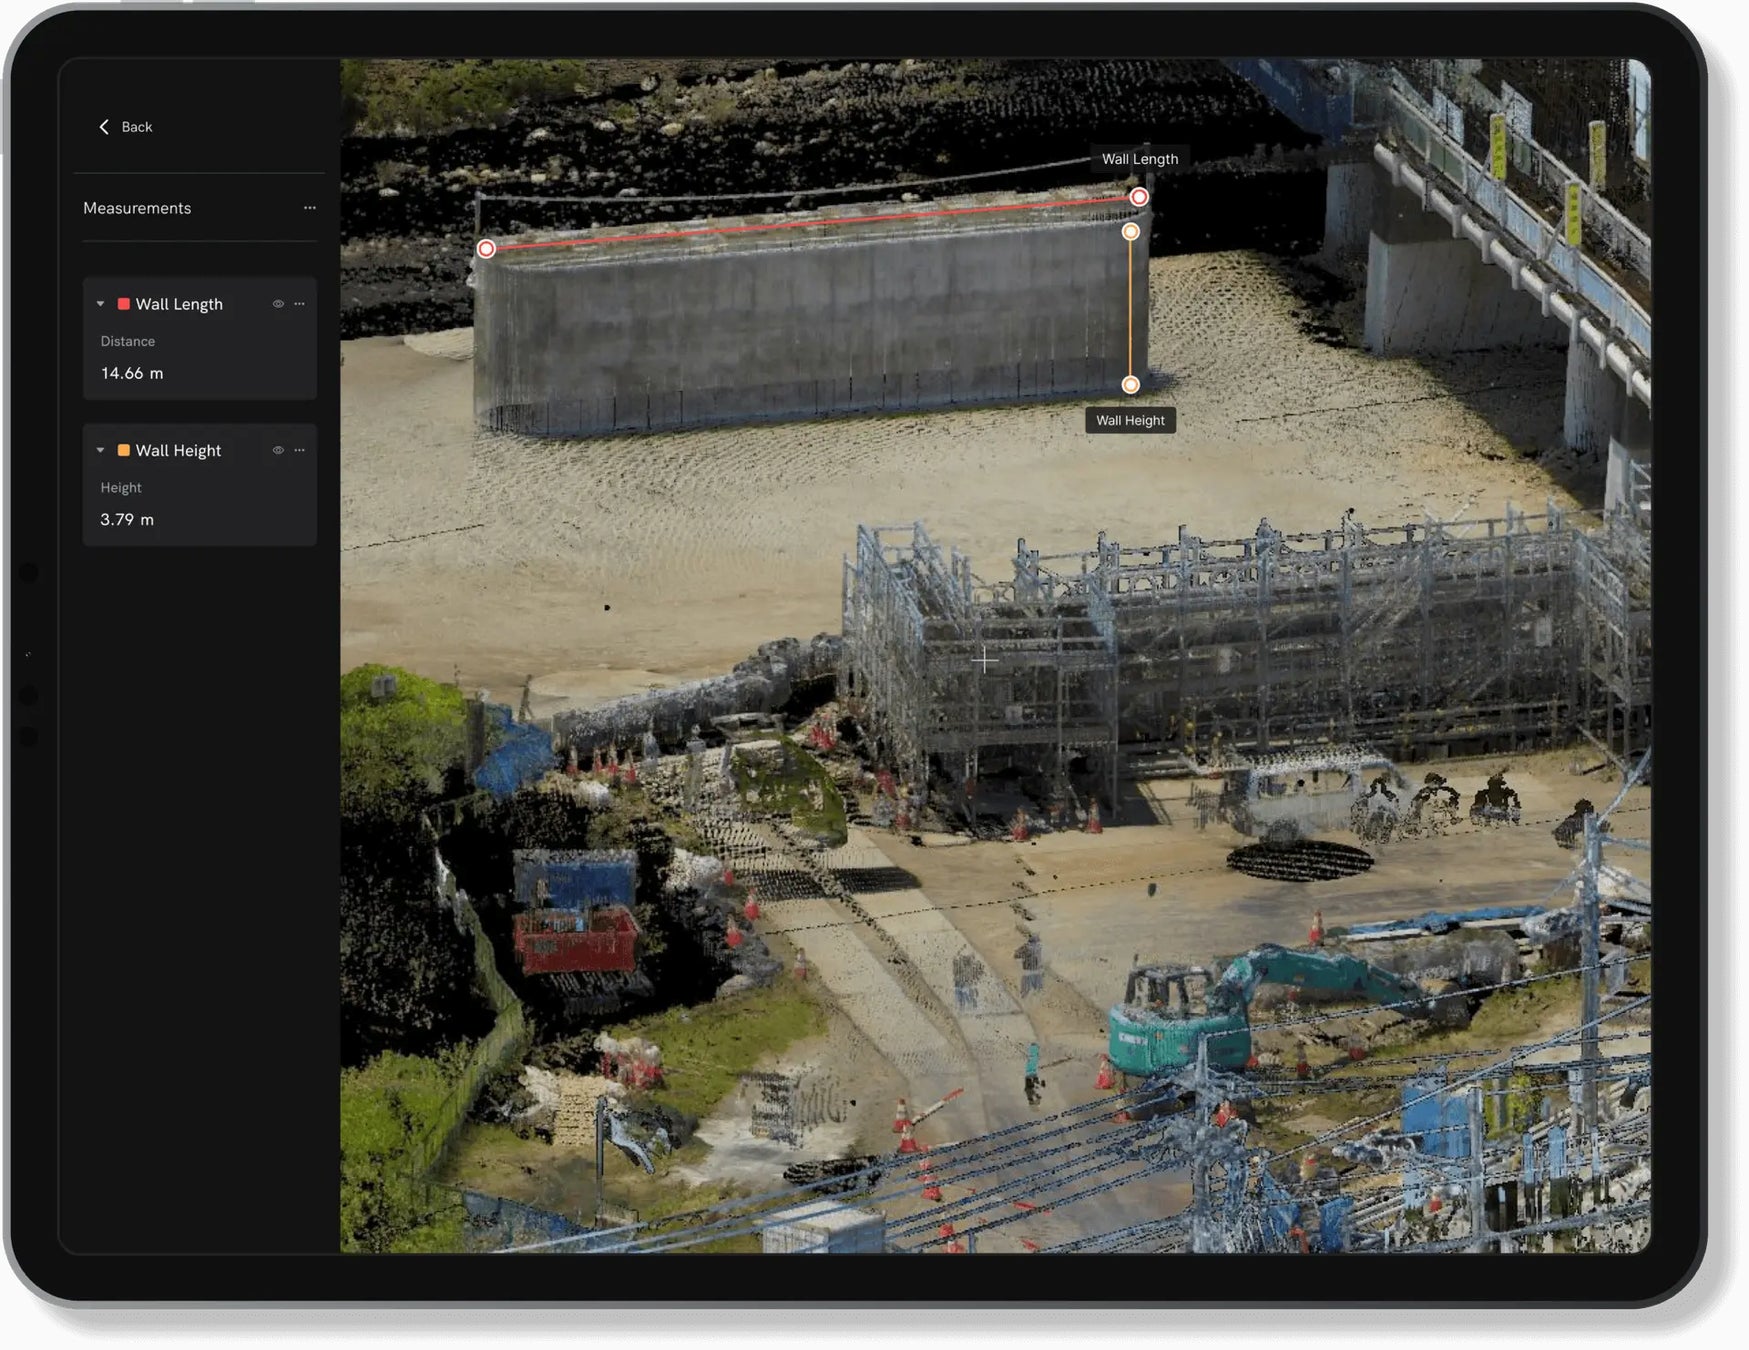
Task: Hide the Wall Height measurement
Action: point(278,450)
